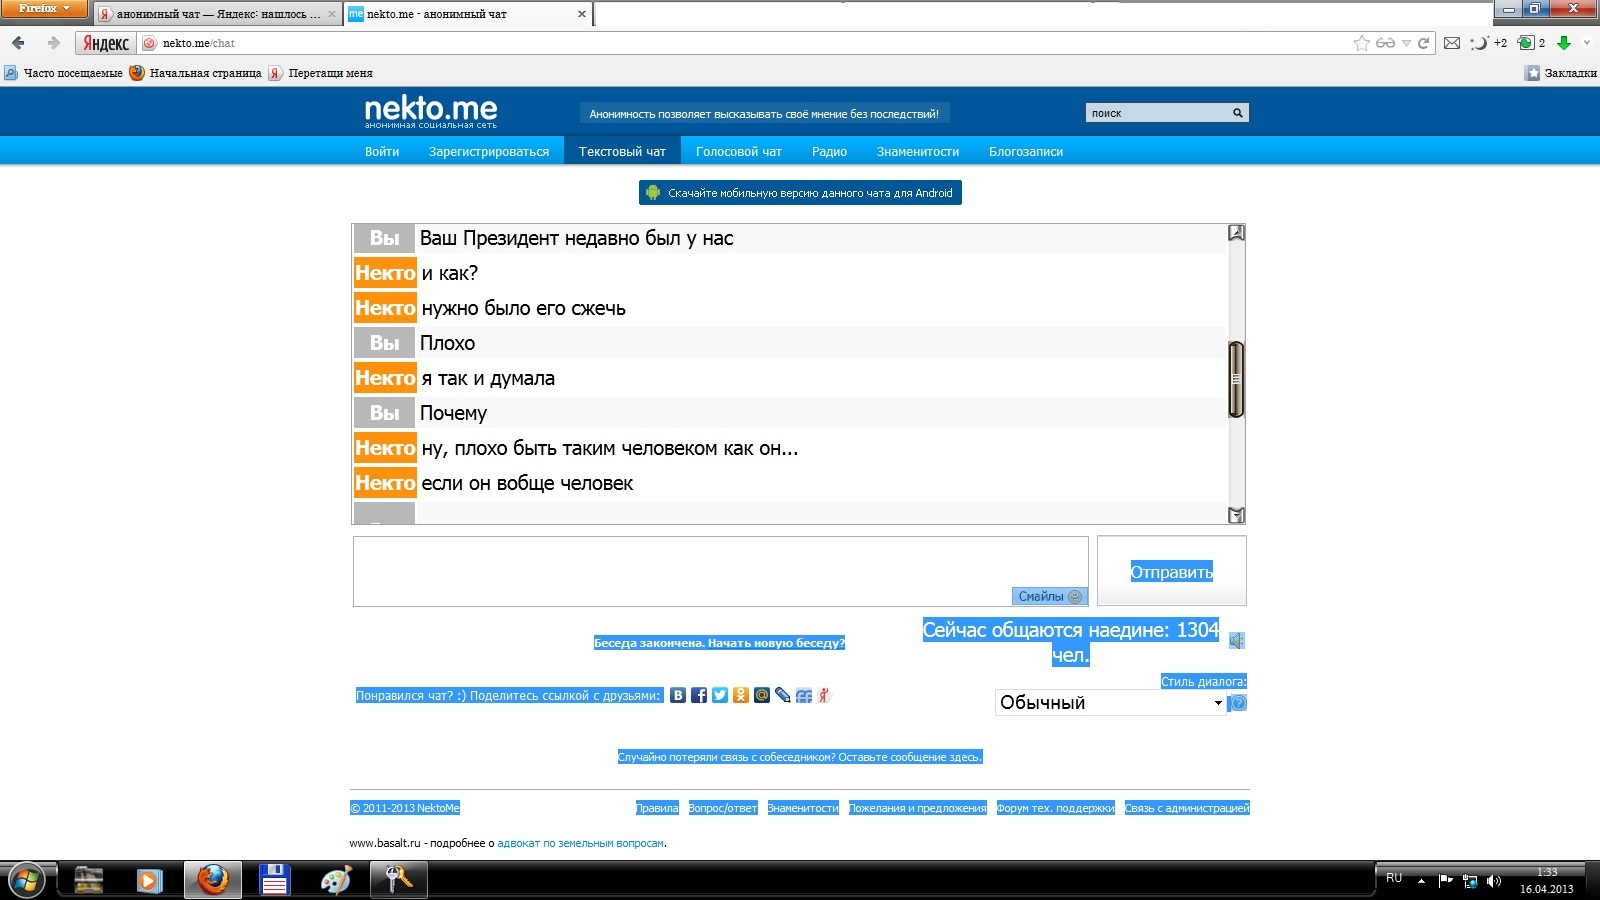Share chat via MoiKrug icon
Screen dimensions: 1600x900
click(x=804, y=695)
